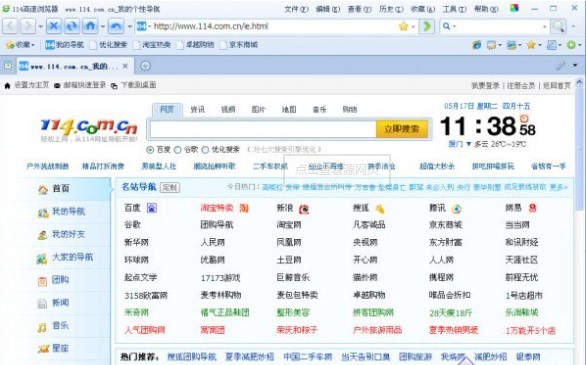586x365 pixels.
Task: Open dropdown arrow beside address bar star
Action: pos(413,27)
